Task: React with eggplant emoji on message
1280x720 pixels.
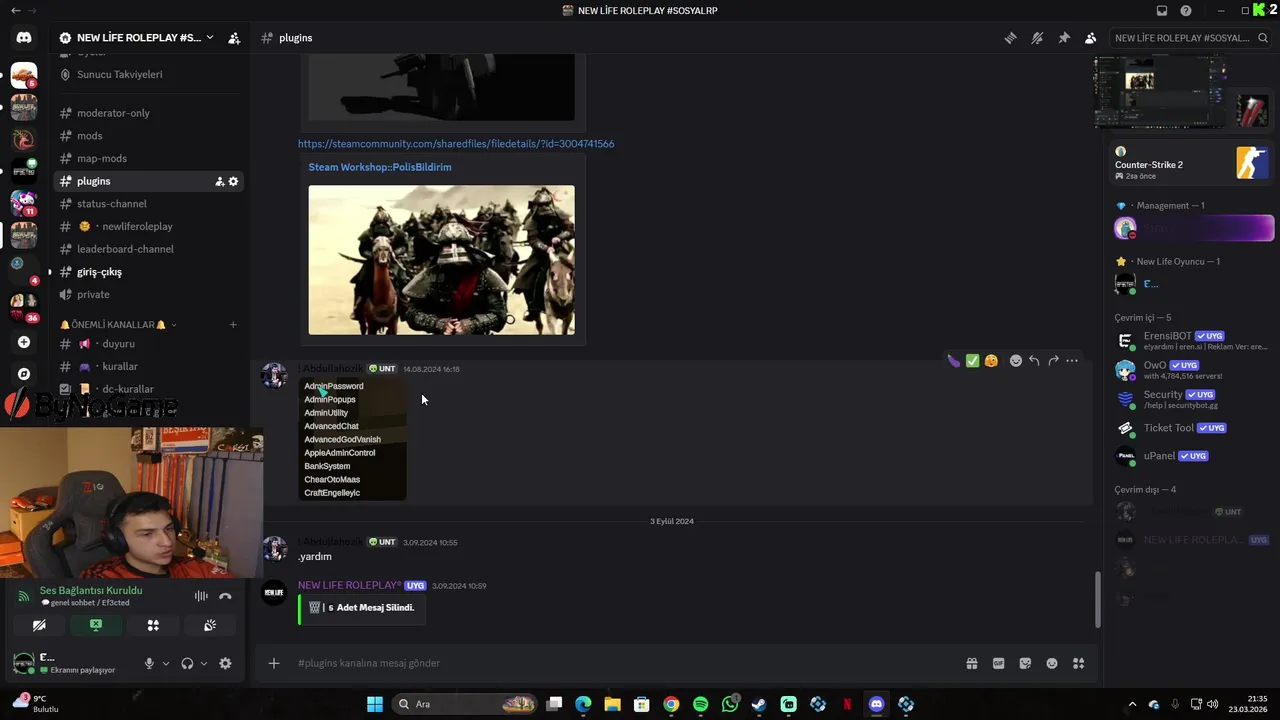Action: click(954, 361)
